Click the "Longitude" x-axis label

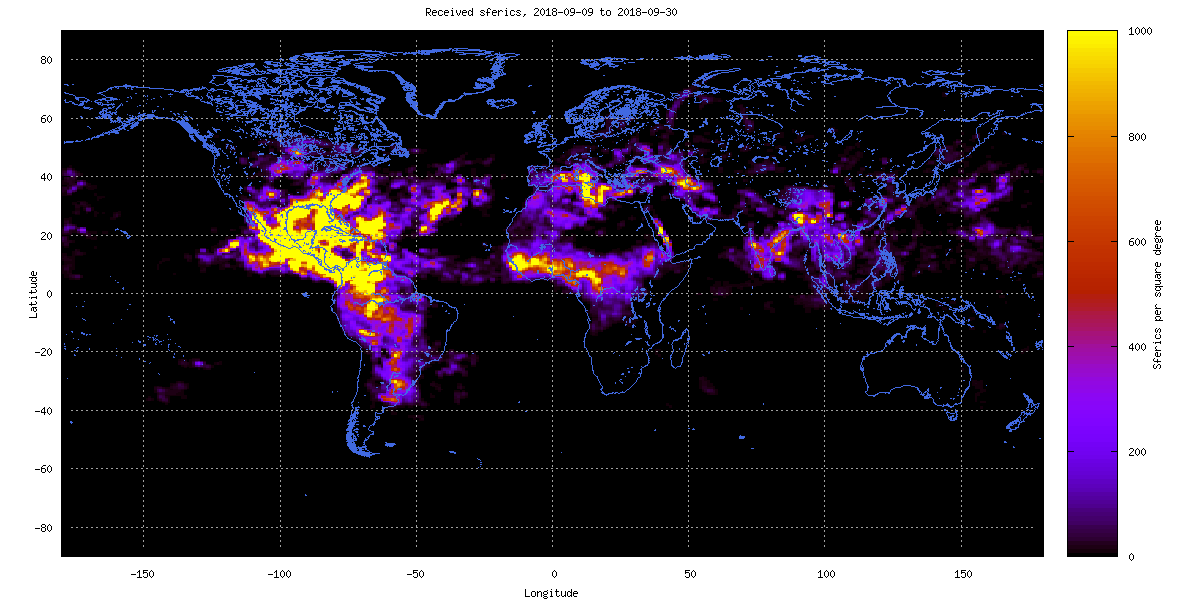pos(551,593)
